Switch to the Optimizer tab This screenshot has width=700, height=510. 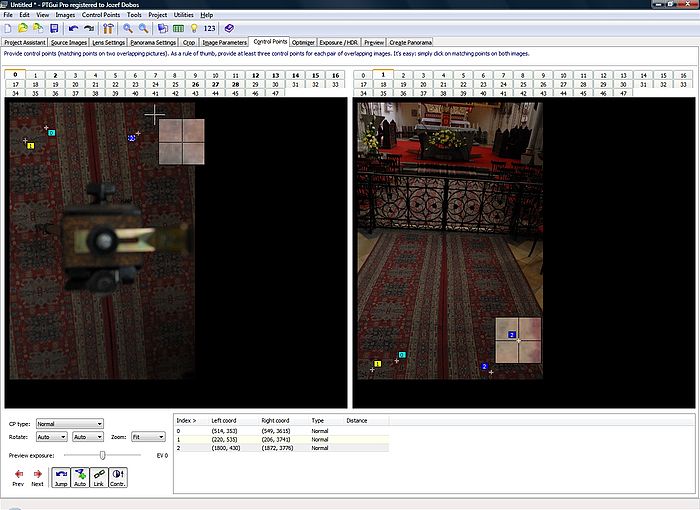(x=304, y=42)
